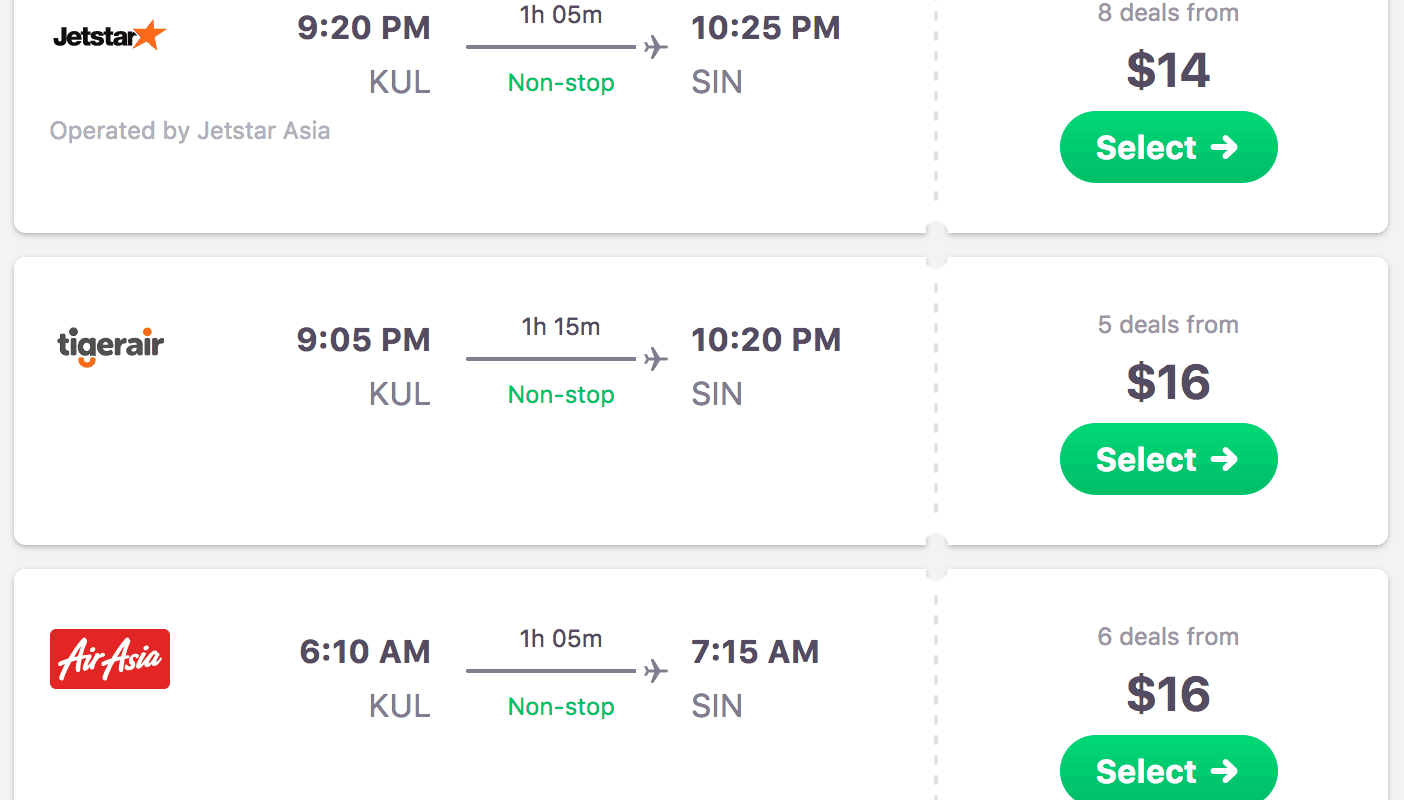Image resolution: width=1404 pixels, height=800 pixels.
Task: Click the 7:15 AM arrival time
Action: click(755, 652)
